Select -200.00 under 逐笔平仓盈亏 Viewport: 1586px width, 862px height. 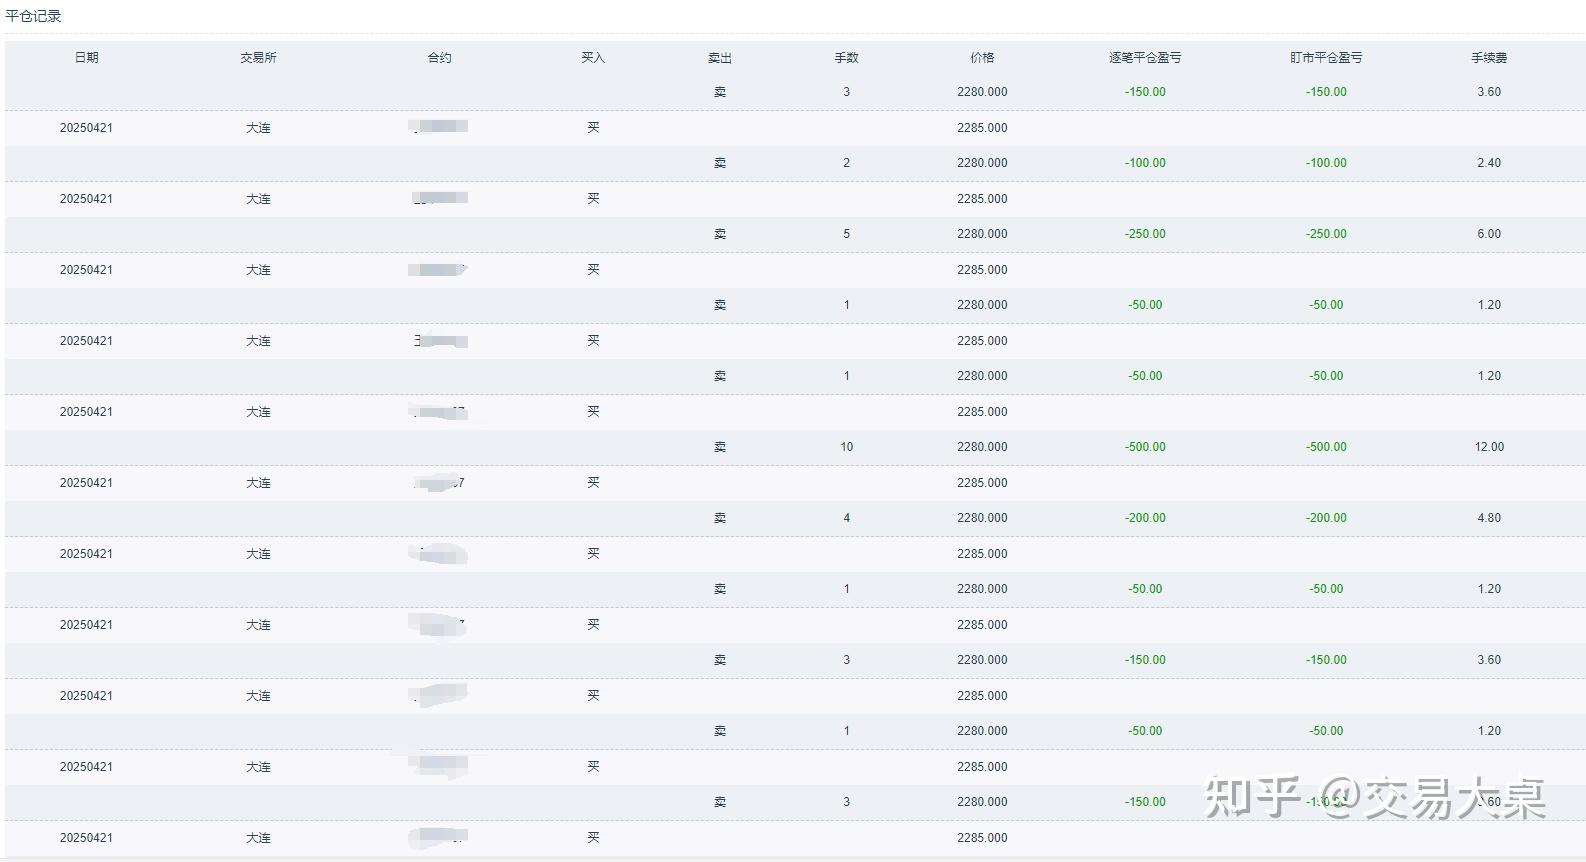(x=1145, y=518)
